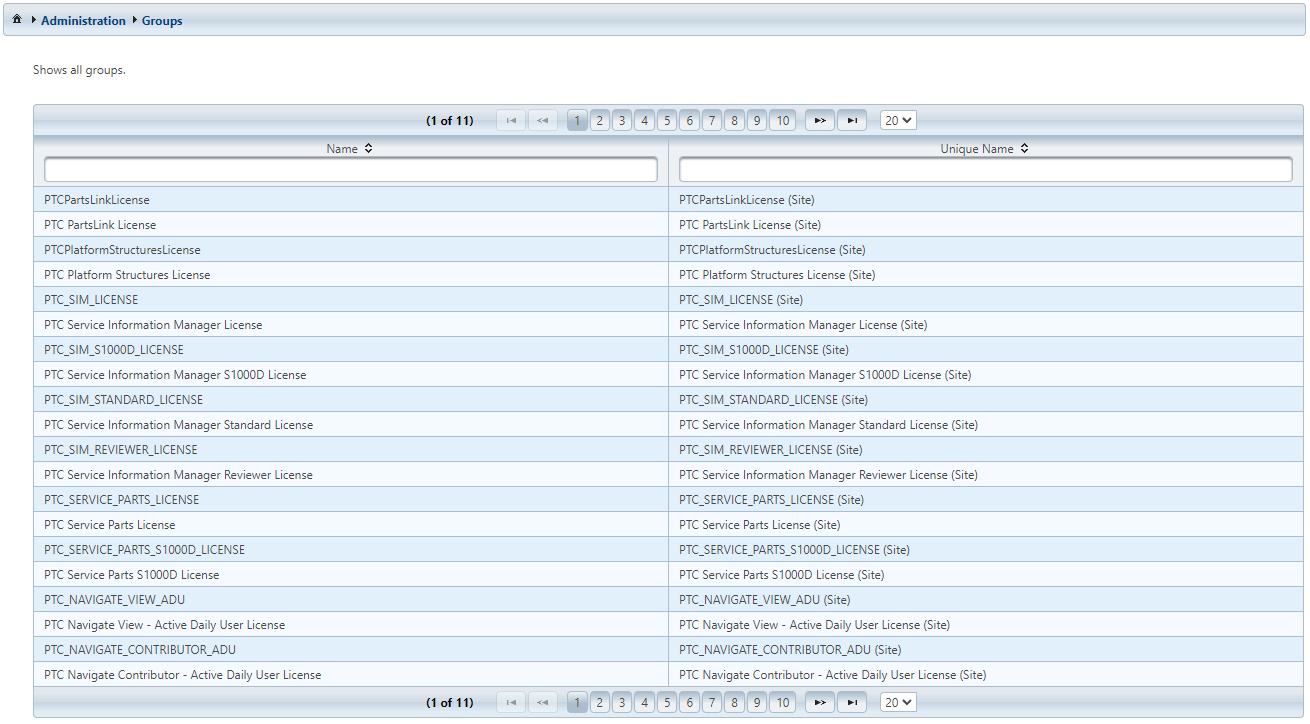Select PTC Service Parts License row

(x=110, y=525)
